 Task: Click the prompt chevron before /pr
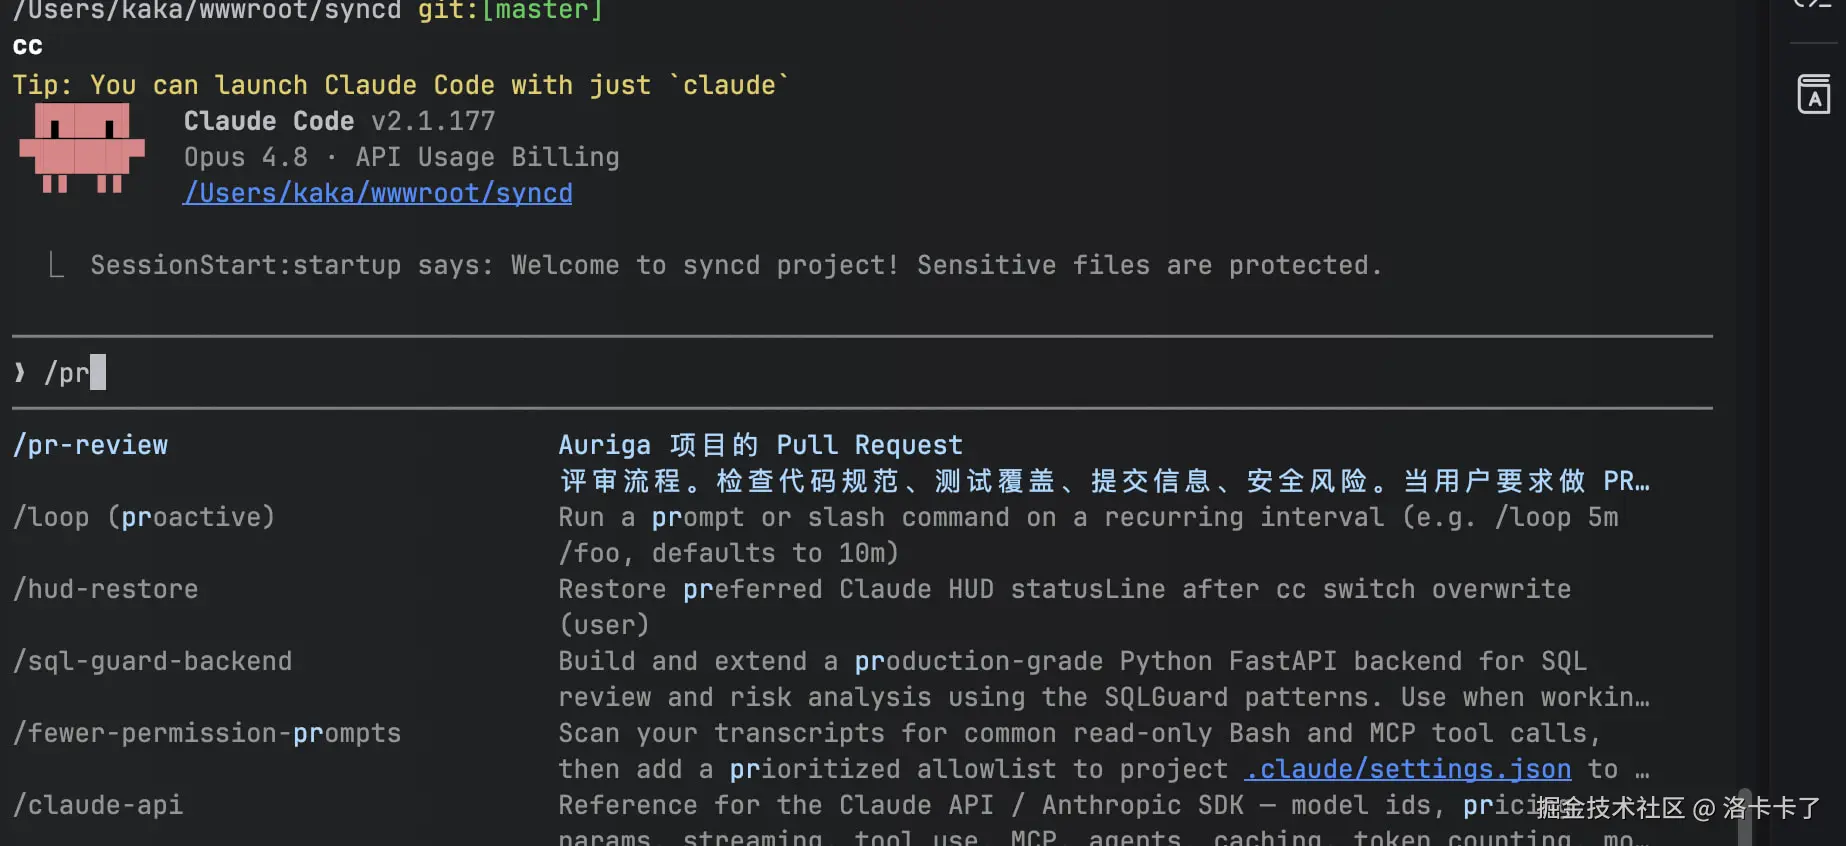tap(20, 373)
